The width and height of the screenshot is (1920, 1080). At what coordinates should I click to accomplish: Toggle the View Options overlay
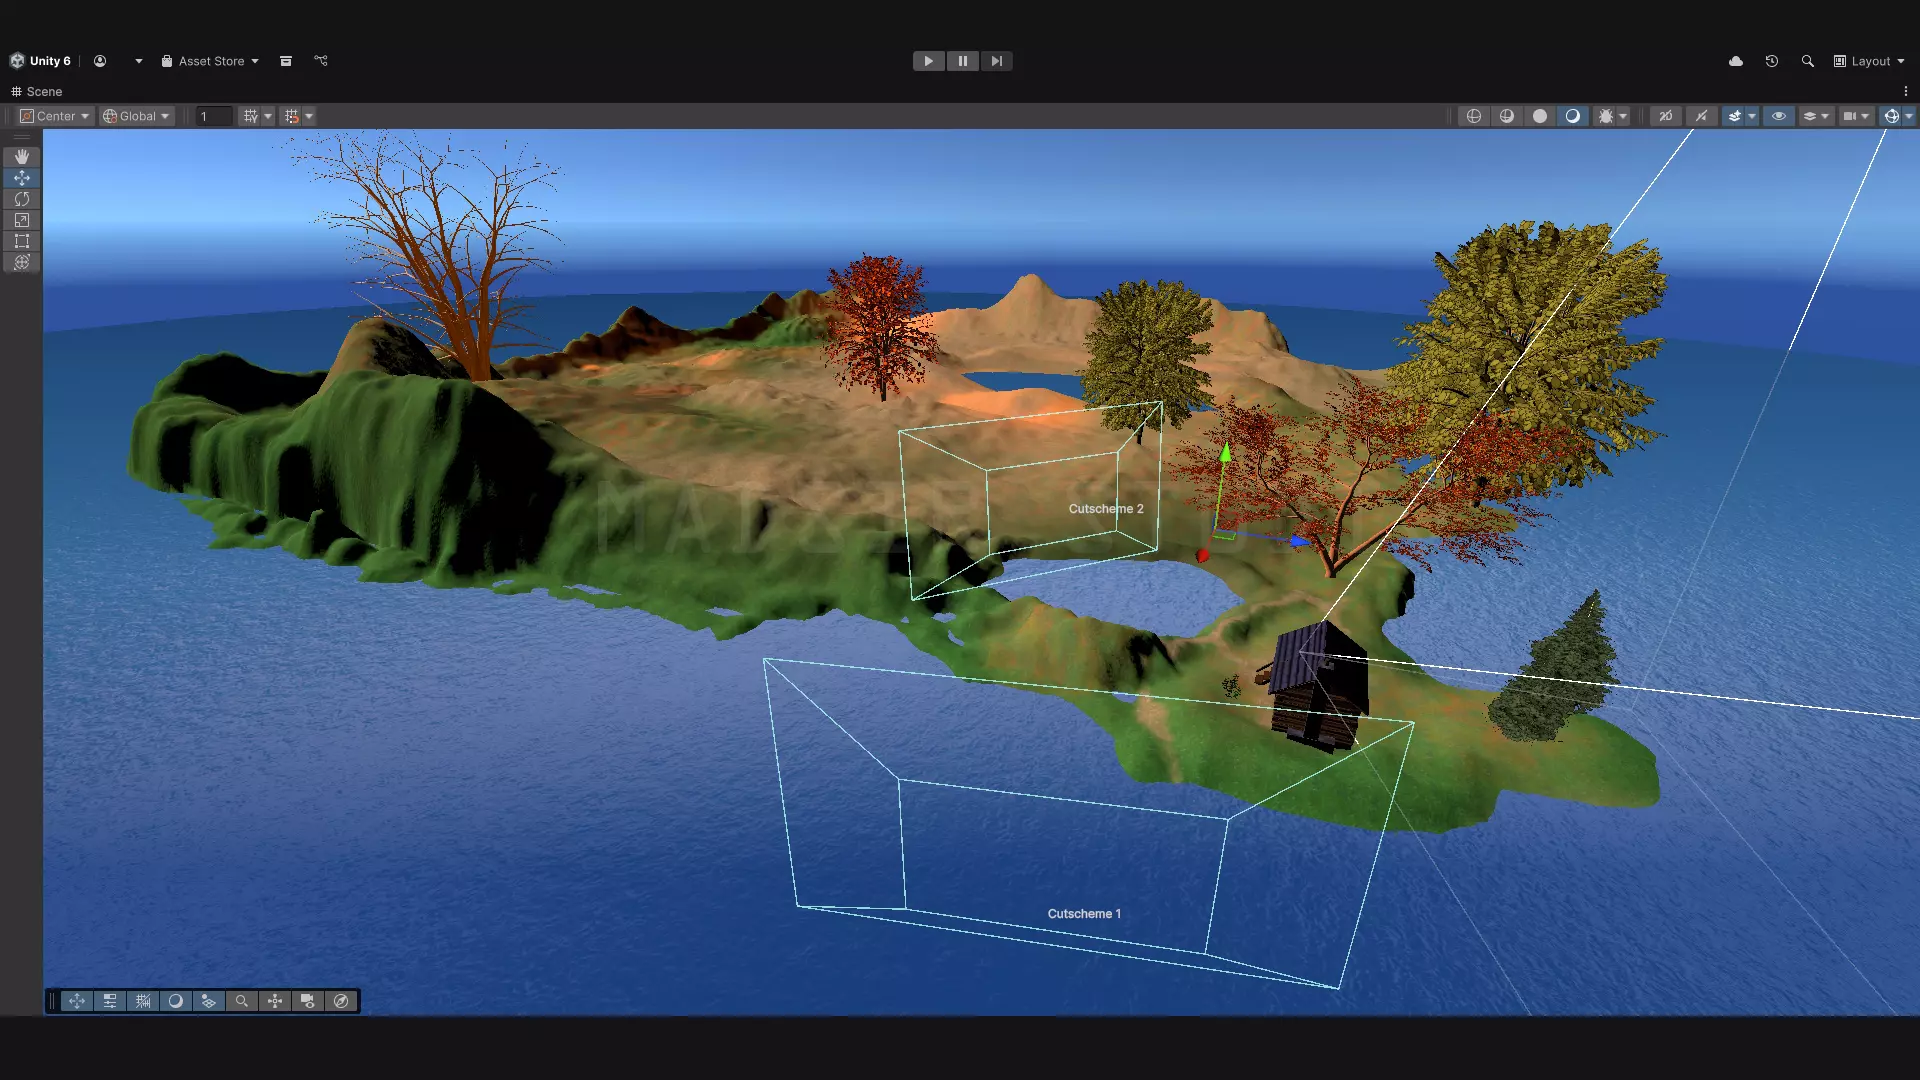pos(209,1001)
